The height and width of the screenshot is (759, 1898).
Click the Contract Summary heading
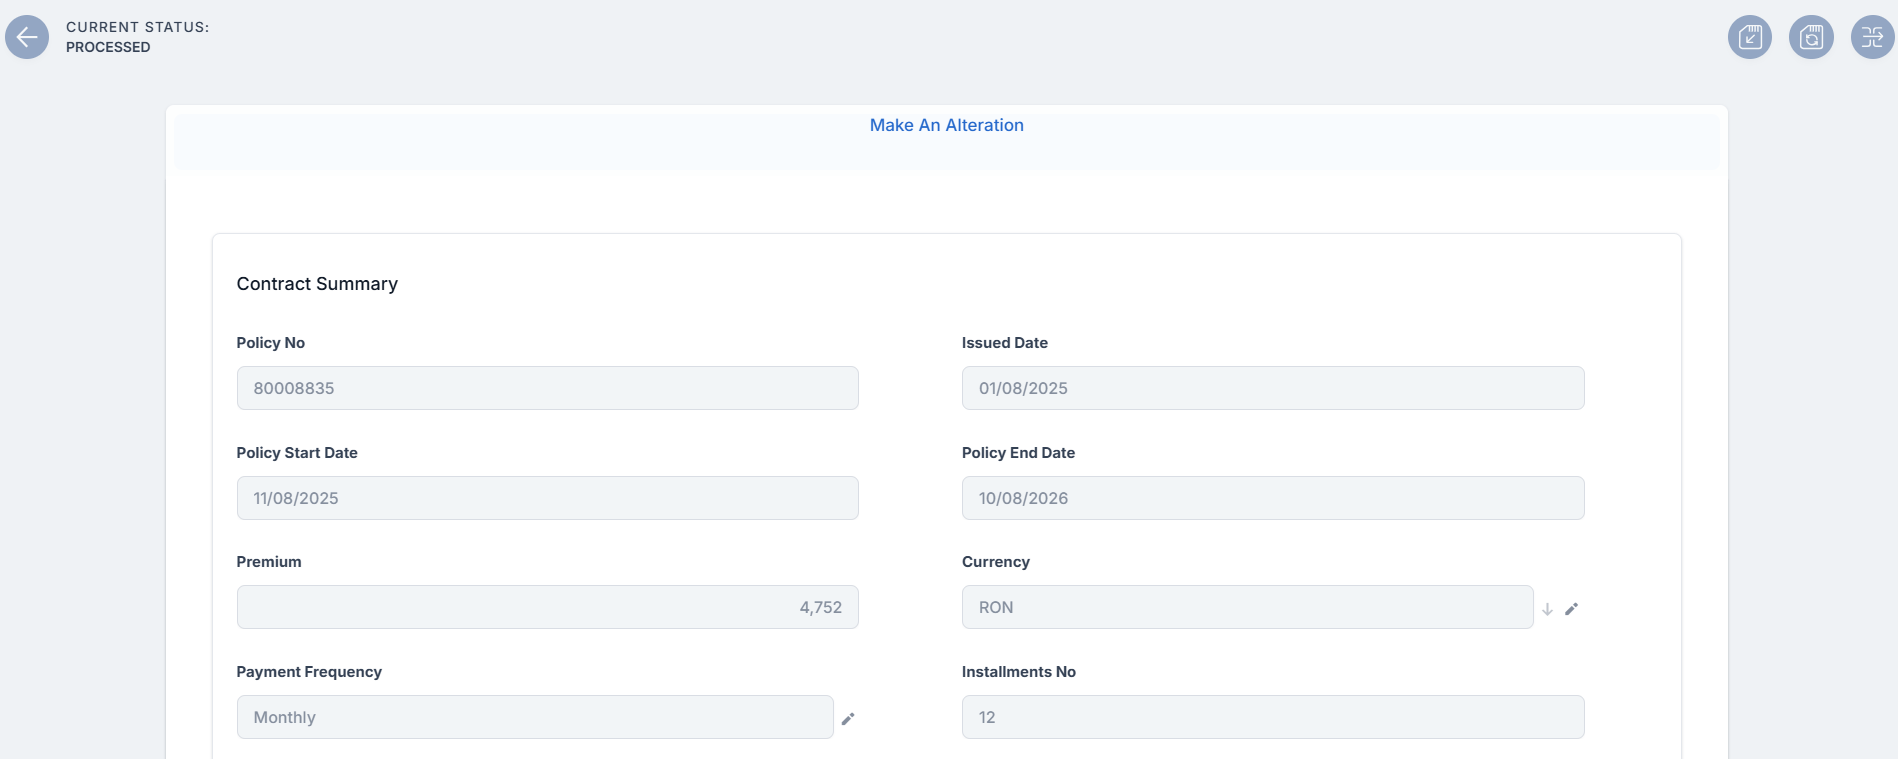pos(317,284)
